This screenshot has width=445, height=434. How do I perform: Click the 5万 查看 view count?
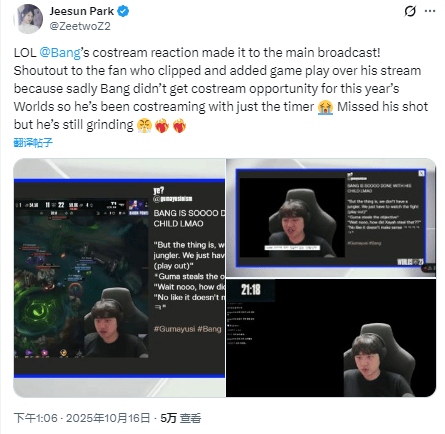[181, 418]
